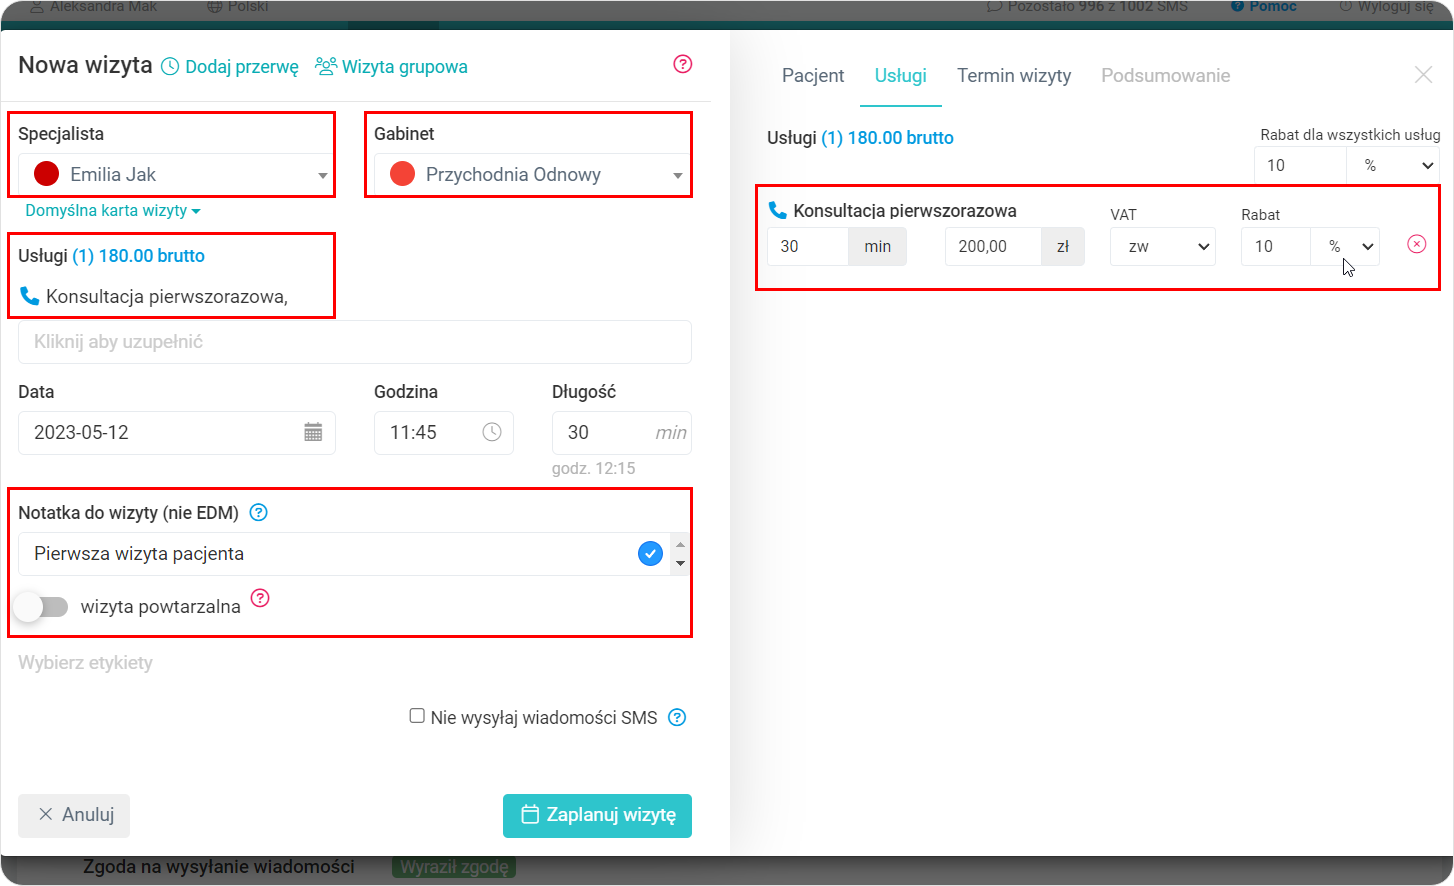
Task: Click blue checkmark icon in visit note field
Action: coord(650,553)
